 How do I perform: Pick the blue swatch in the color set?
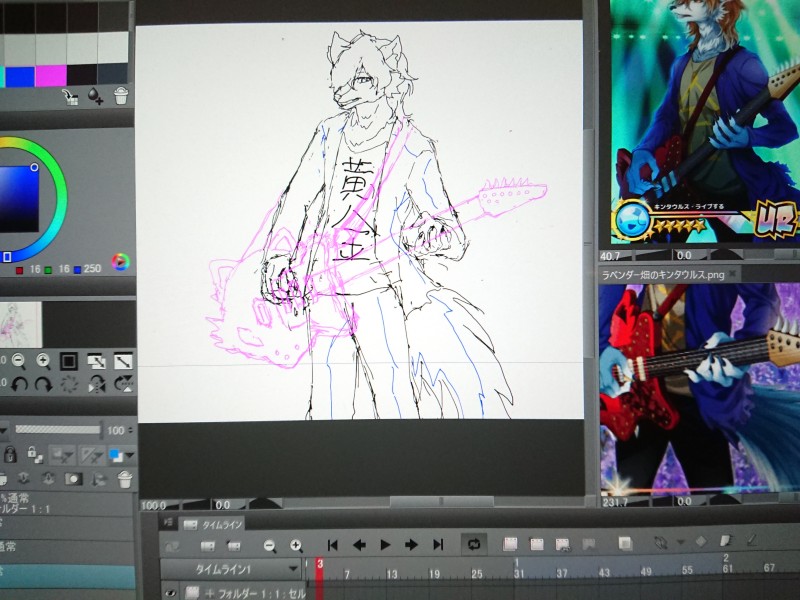coord(20,76)
